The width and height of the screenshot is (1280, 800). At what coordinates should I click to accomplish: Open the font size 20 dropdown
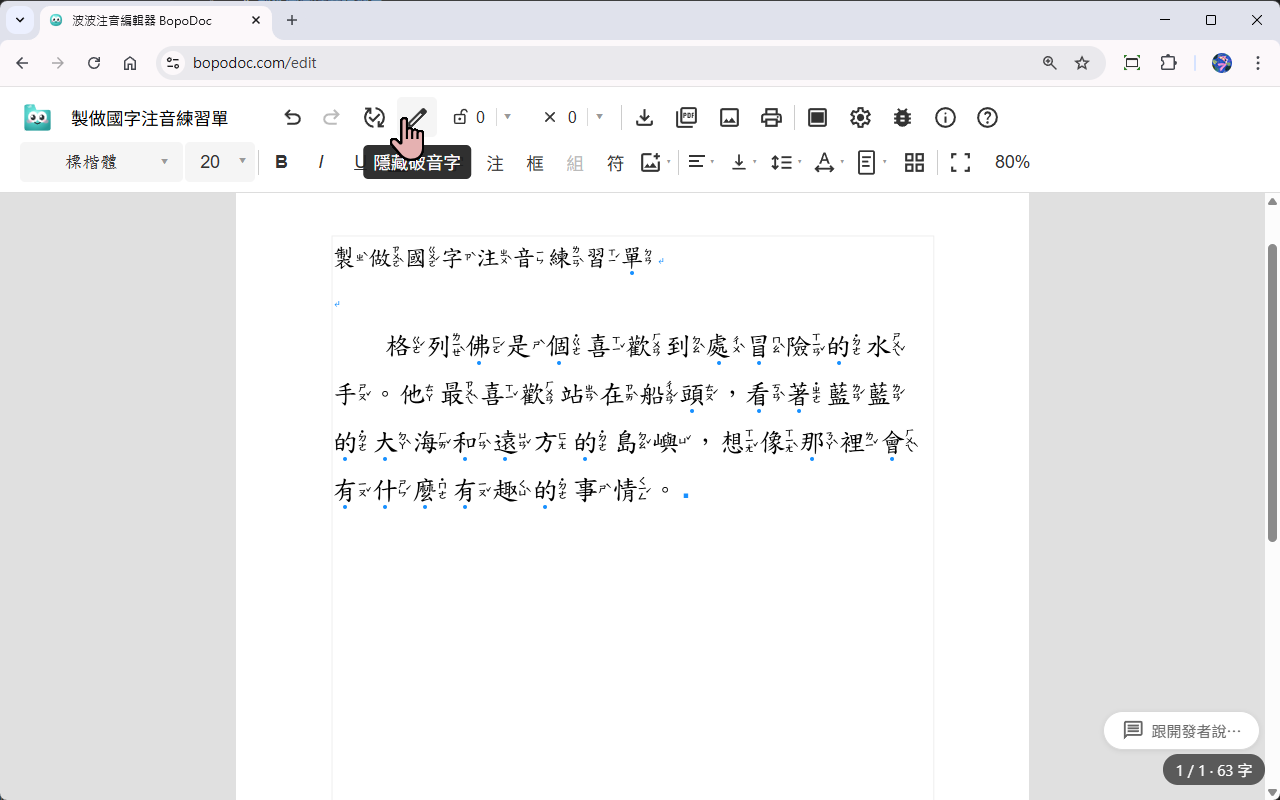click(220, 162)
